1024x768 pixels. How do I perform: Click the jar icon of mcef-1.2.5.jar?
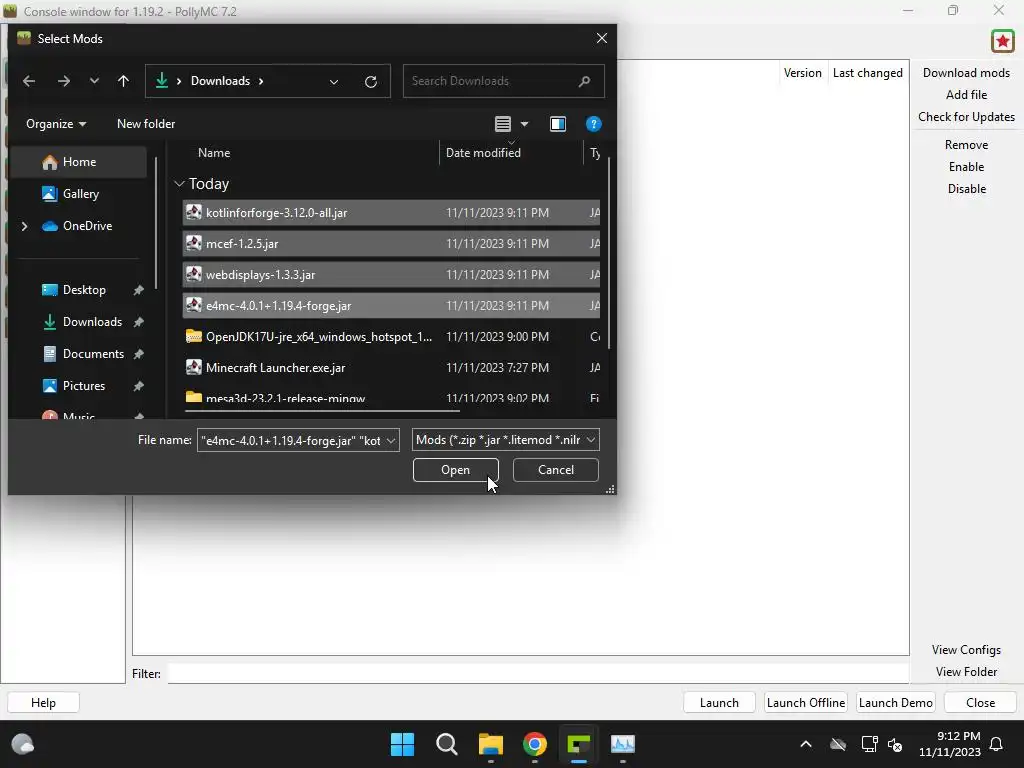pos(193,244)
